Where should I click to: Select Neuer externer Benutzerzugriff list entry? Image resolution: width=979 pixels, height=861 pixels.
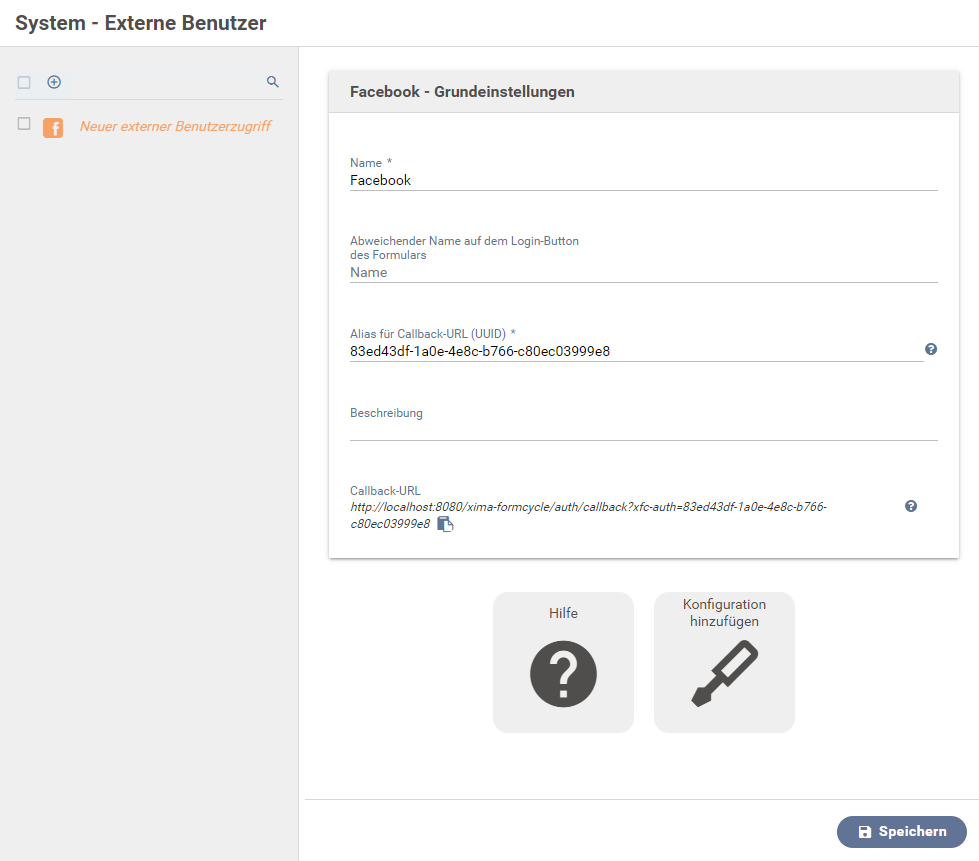coord(175,126)
